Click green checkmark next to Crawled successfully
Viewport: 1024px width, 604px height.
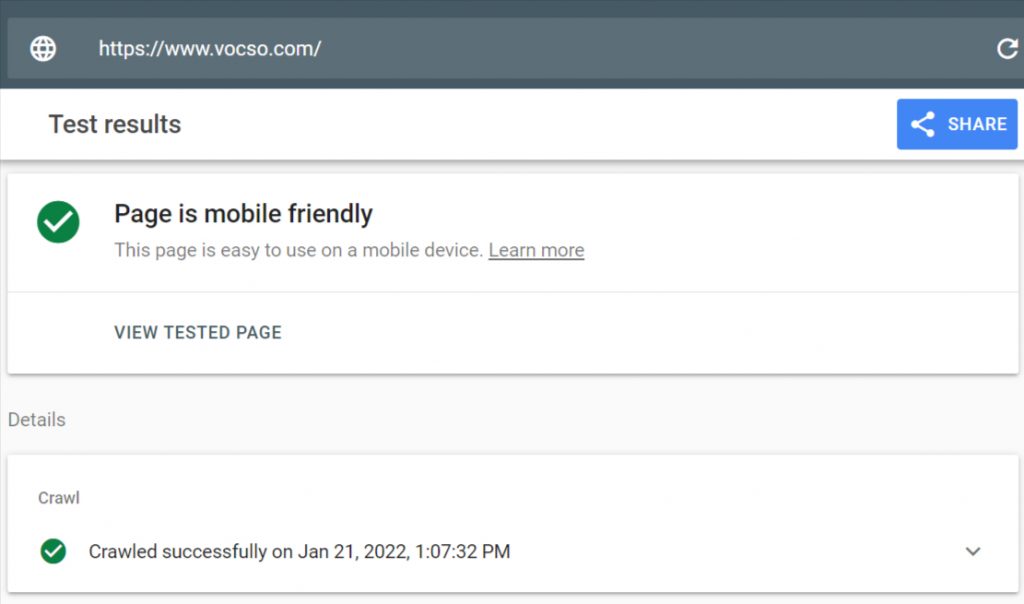53,551
